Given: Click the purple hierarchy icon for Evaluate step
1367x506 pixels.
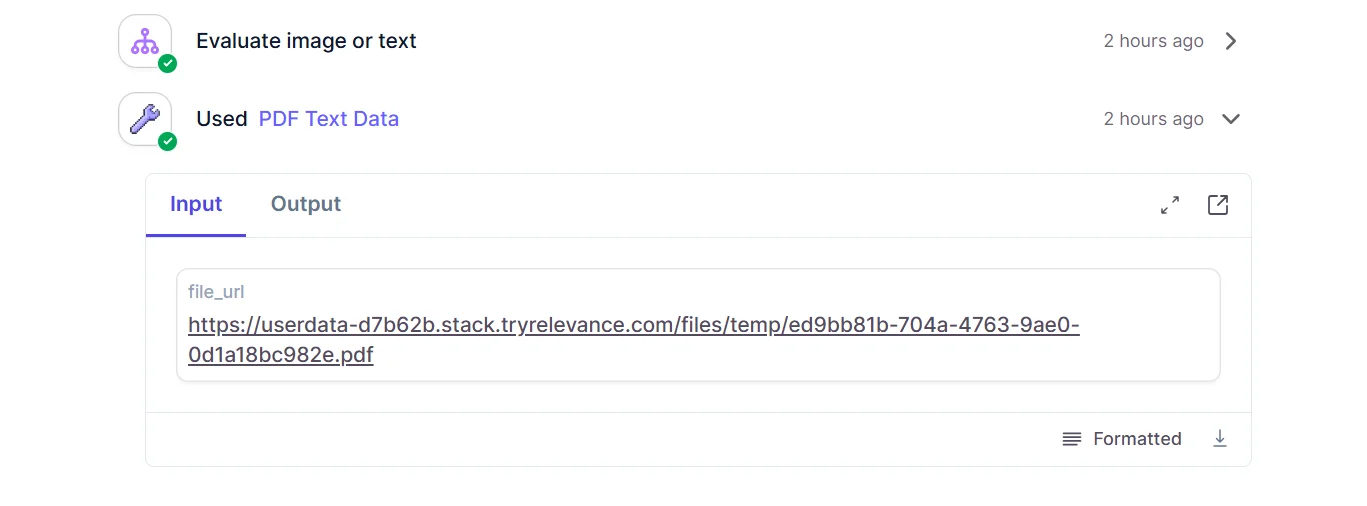Looking at the screenshot, I should point(144,41).
